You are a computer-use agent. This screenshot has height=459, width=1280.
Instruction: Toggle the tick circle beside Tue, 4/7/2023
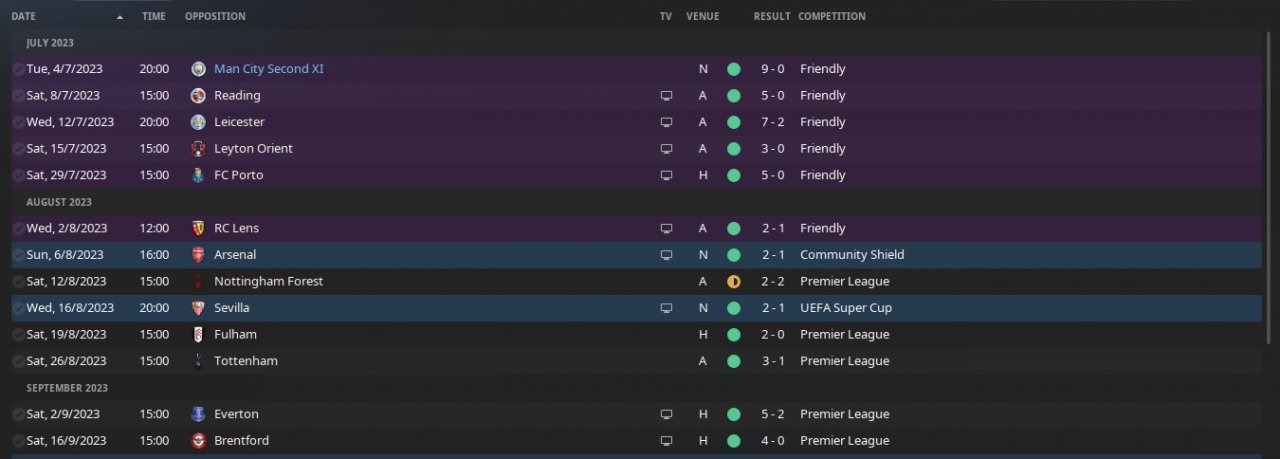click(x=18, y=69)
